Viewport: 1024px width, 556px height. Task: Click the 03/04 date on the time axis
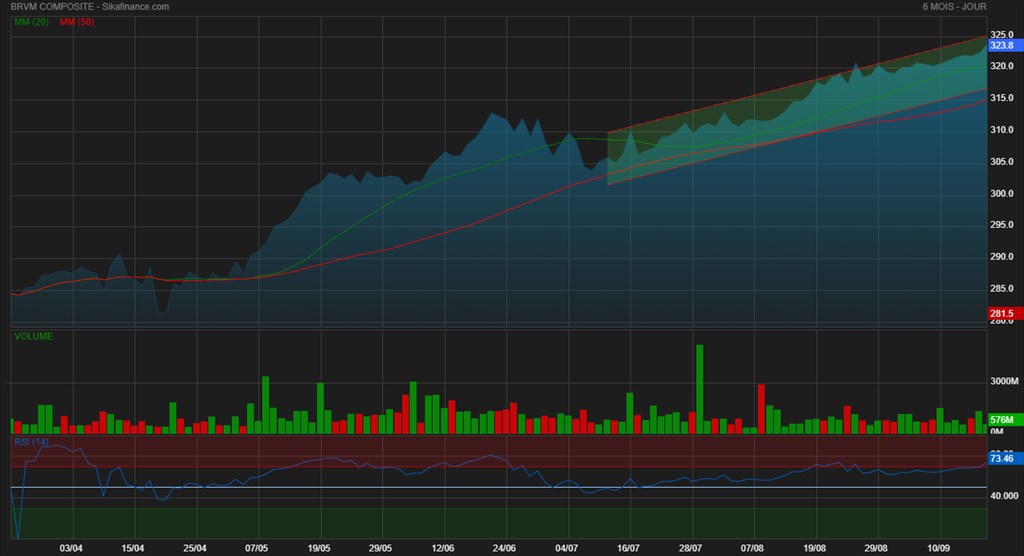[71, 548]
